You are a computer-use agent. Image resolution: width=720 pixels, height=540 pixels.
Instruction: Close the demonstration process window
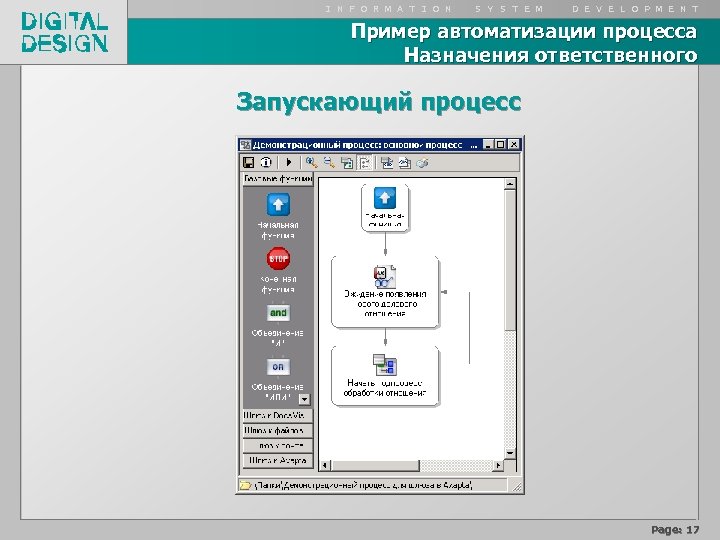(x=514, y=145)
